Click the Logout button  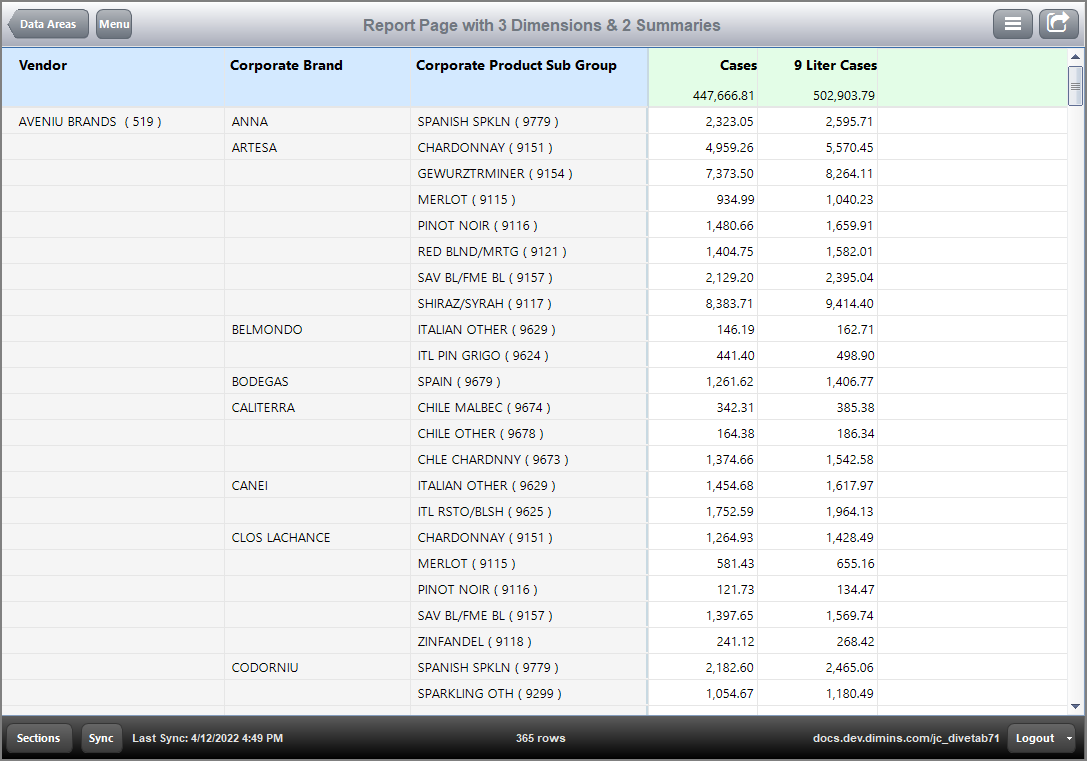(x=1034, y=738)
